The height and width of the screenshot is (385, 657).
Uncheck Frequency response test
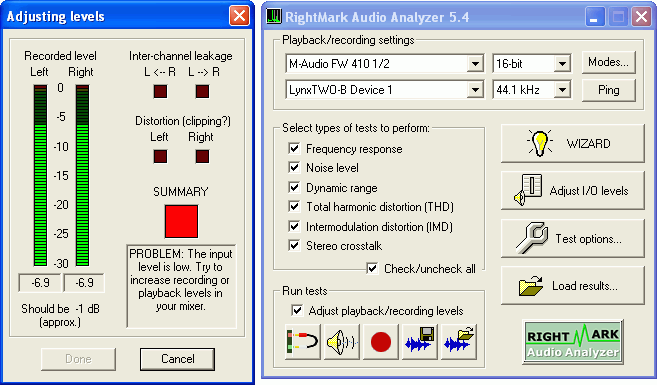point(294,148)
